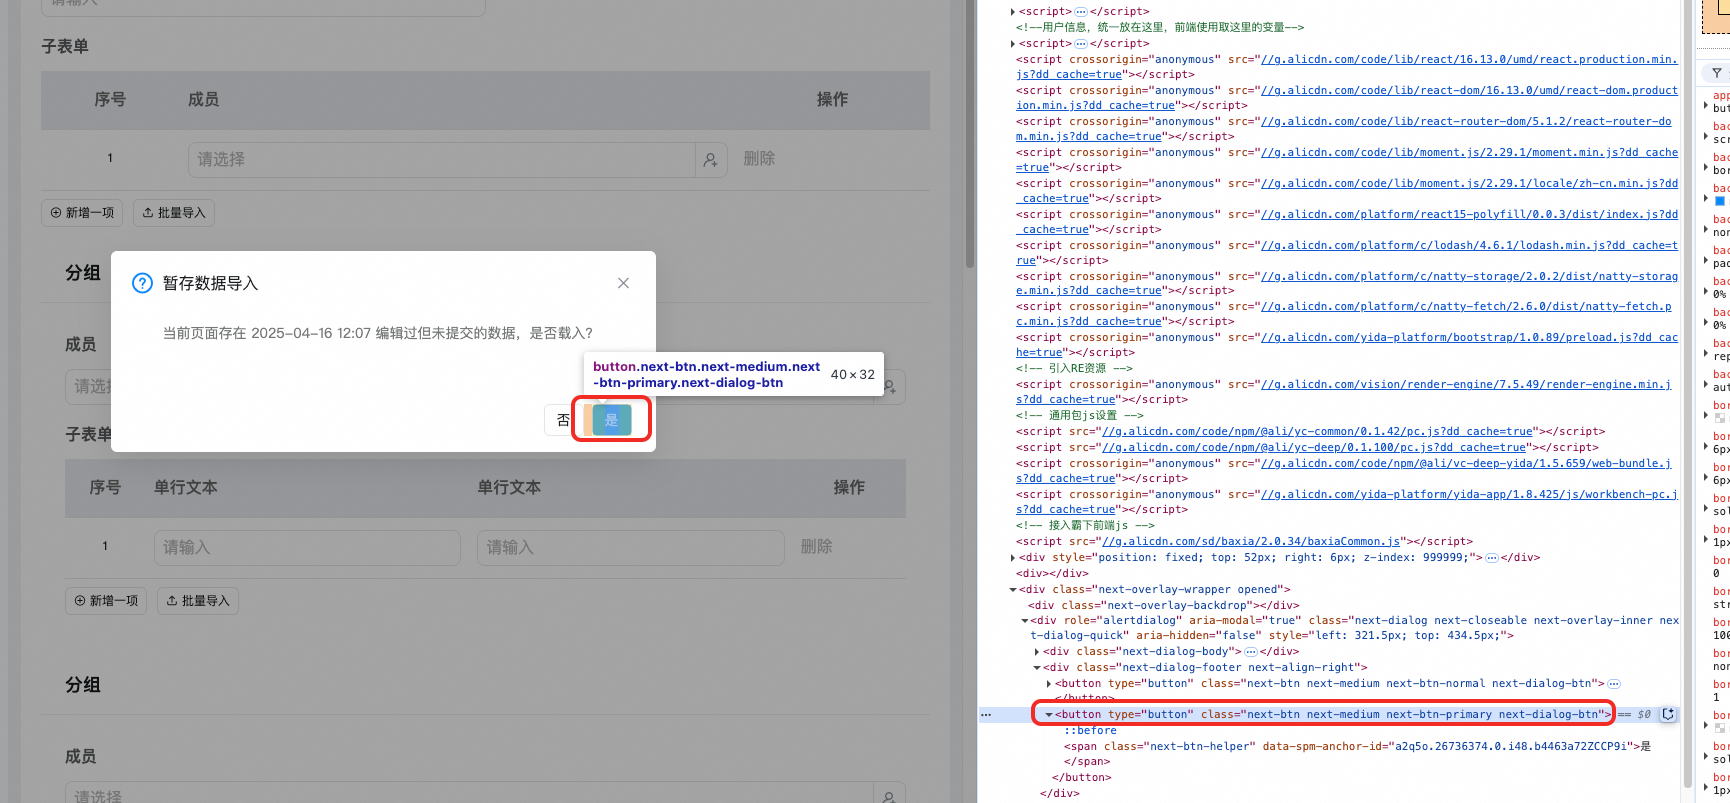
Task: Click the Ask AI icon on the selected element row
Action: (1668, 714)
